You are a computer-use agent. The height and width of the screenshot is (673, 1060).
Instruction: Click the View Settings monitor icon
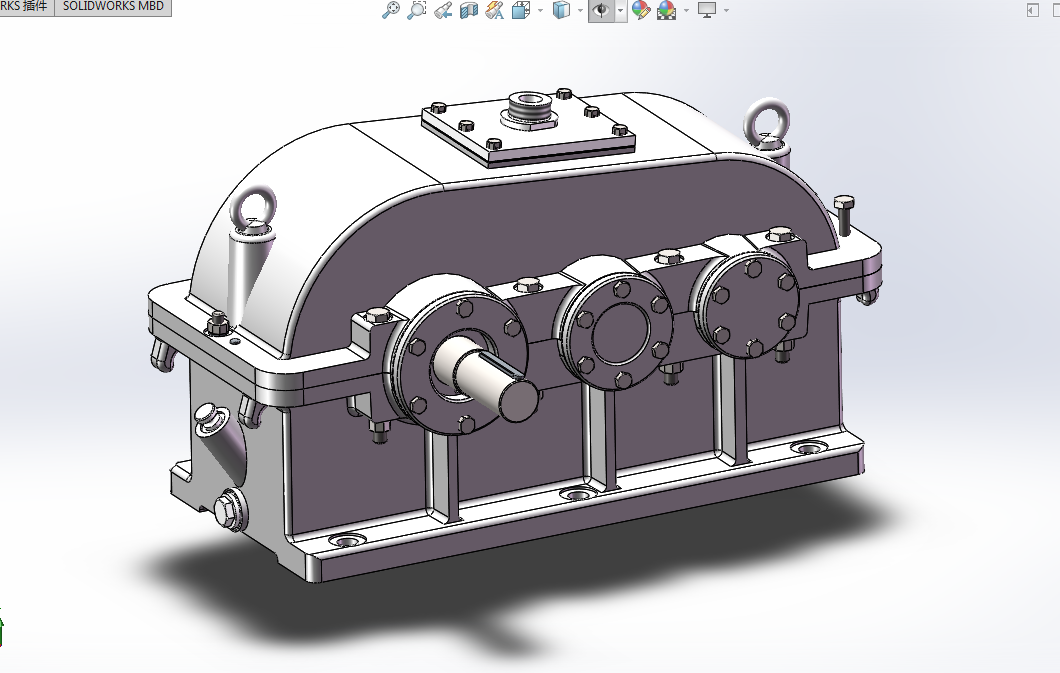[707, 10]
